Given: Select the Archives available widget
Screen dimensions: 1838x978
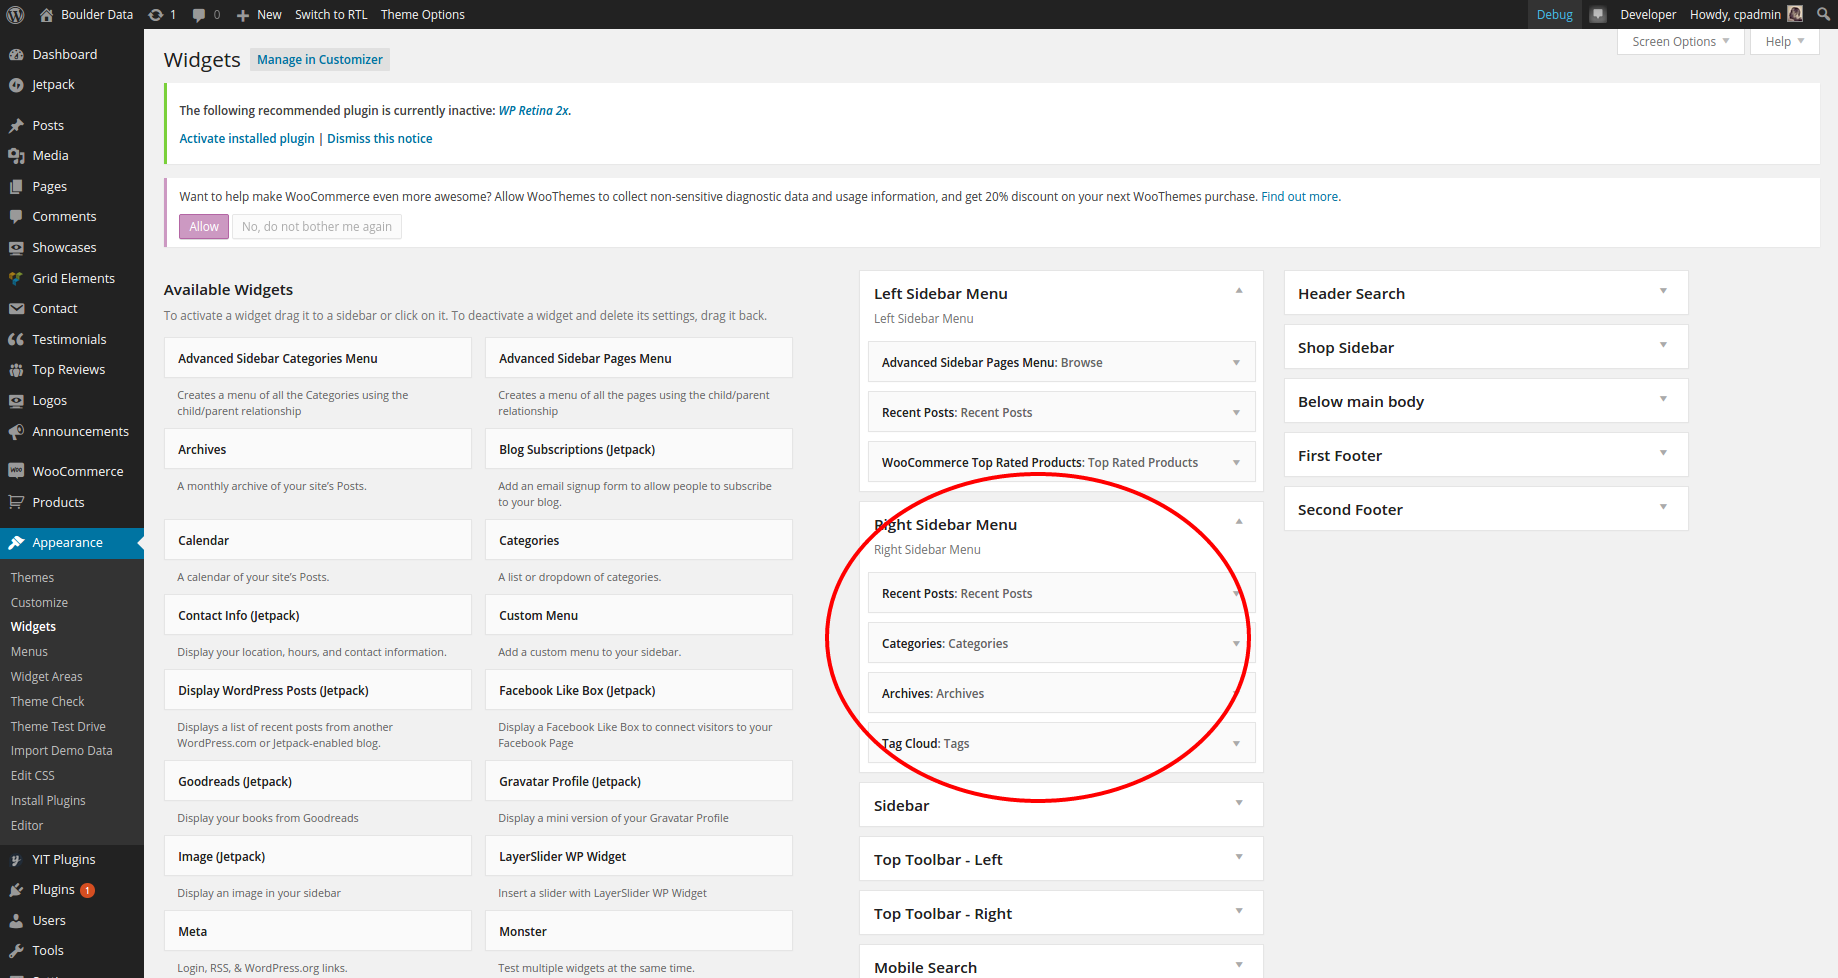Looking at the screenshot, I should (318, 449).
